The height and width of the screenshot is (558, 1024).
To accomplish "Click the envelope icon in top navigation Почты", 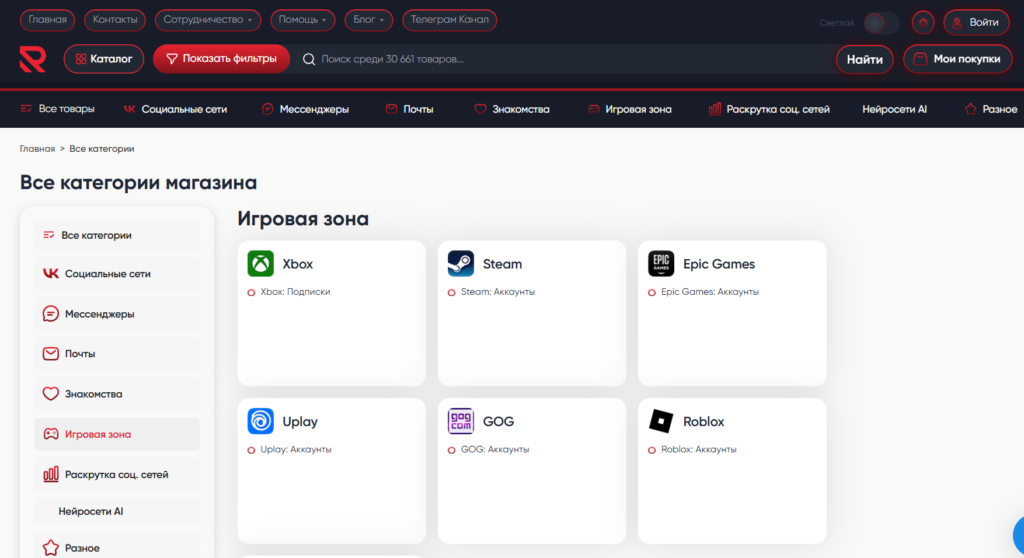I will (391, 109).
